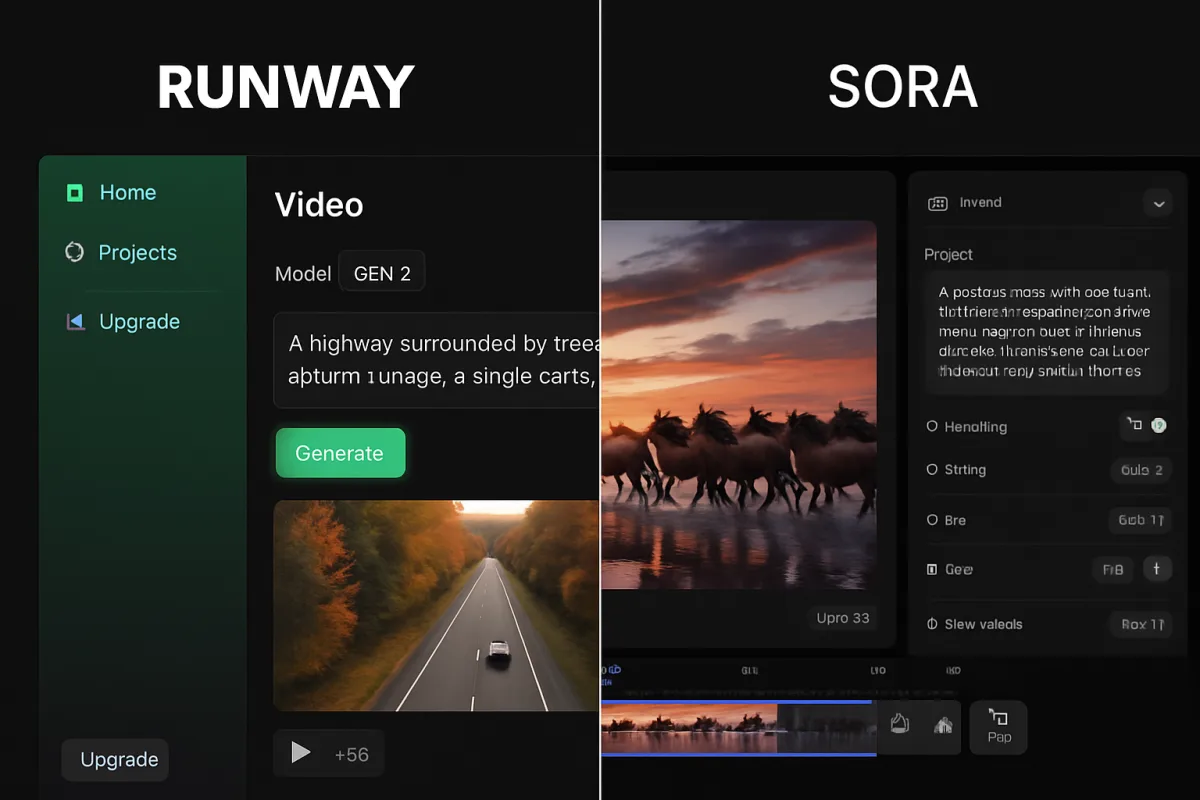The image size is (1200, 800).
Task: Click the green Generate button
Action: (x=340, y=453)
